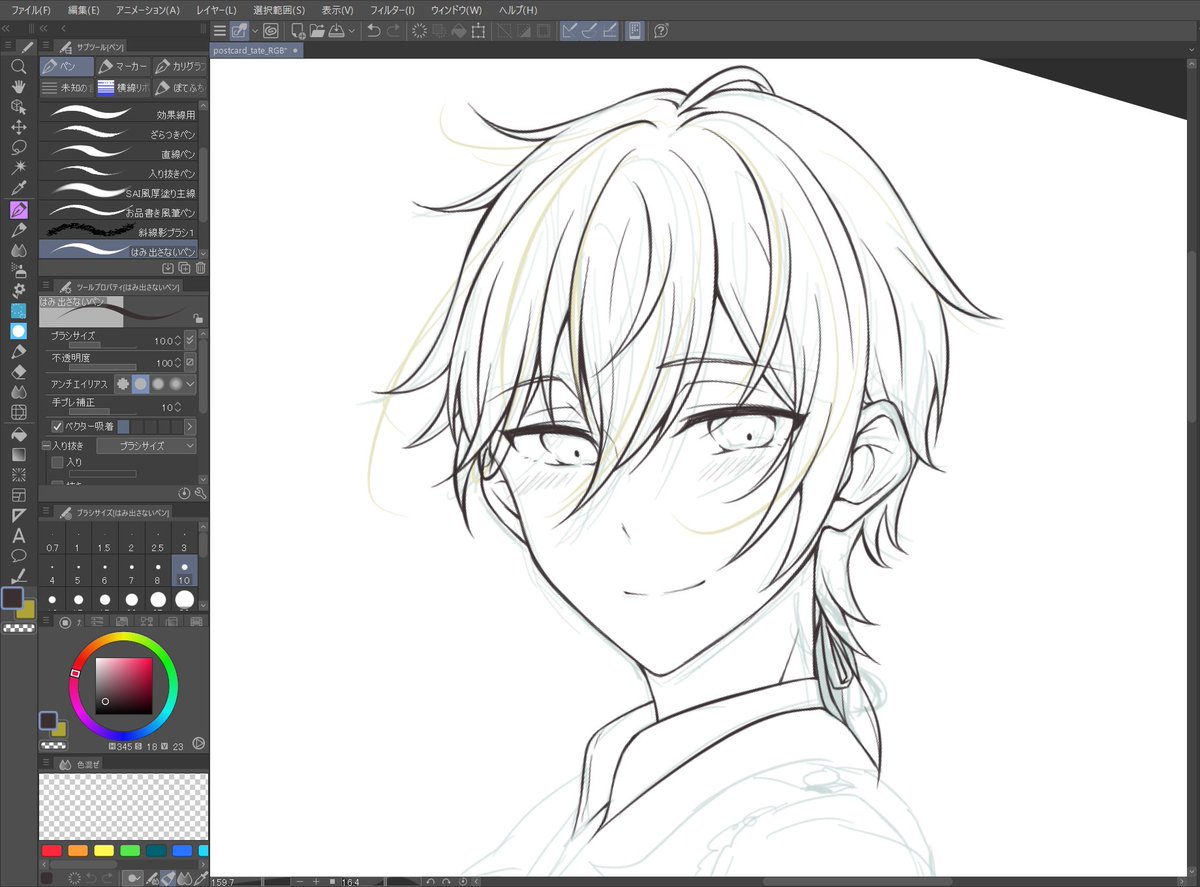Select the Frame border tool
This screenshot has width=1200, height=887.
(18, 495)
